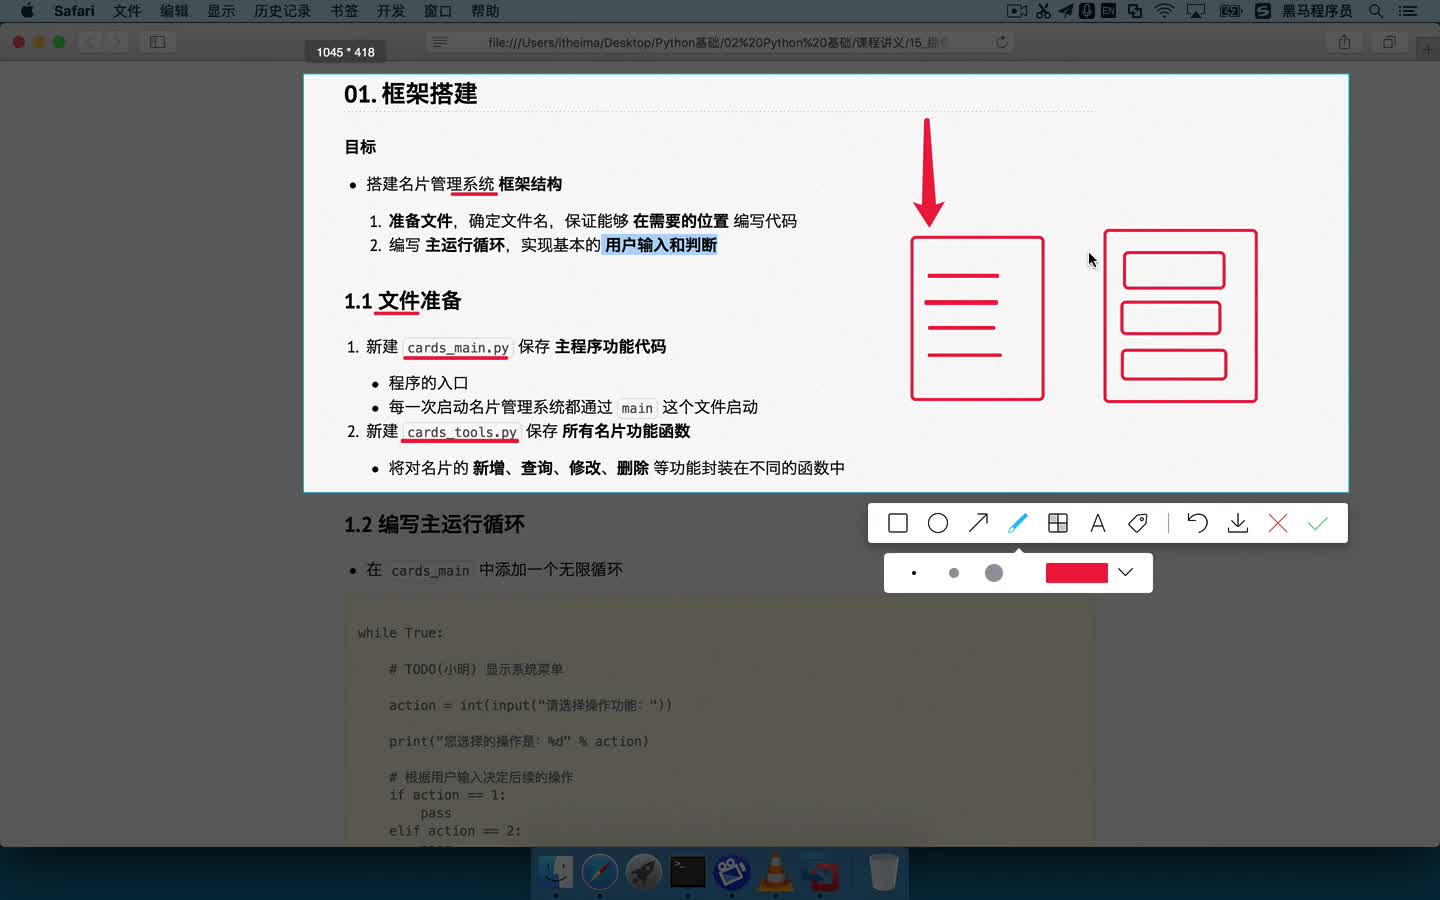The width and height of the screenshot is (1440, 900).
Task: Confirm annotations with the green checkmark
Action: click(1317, 522)
